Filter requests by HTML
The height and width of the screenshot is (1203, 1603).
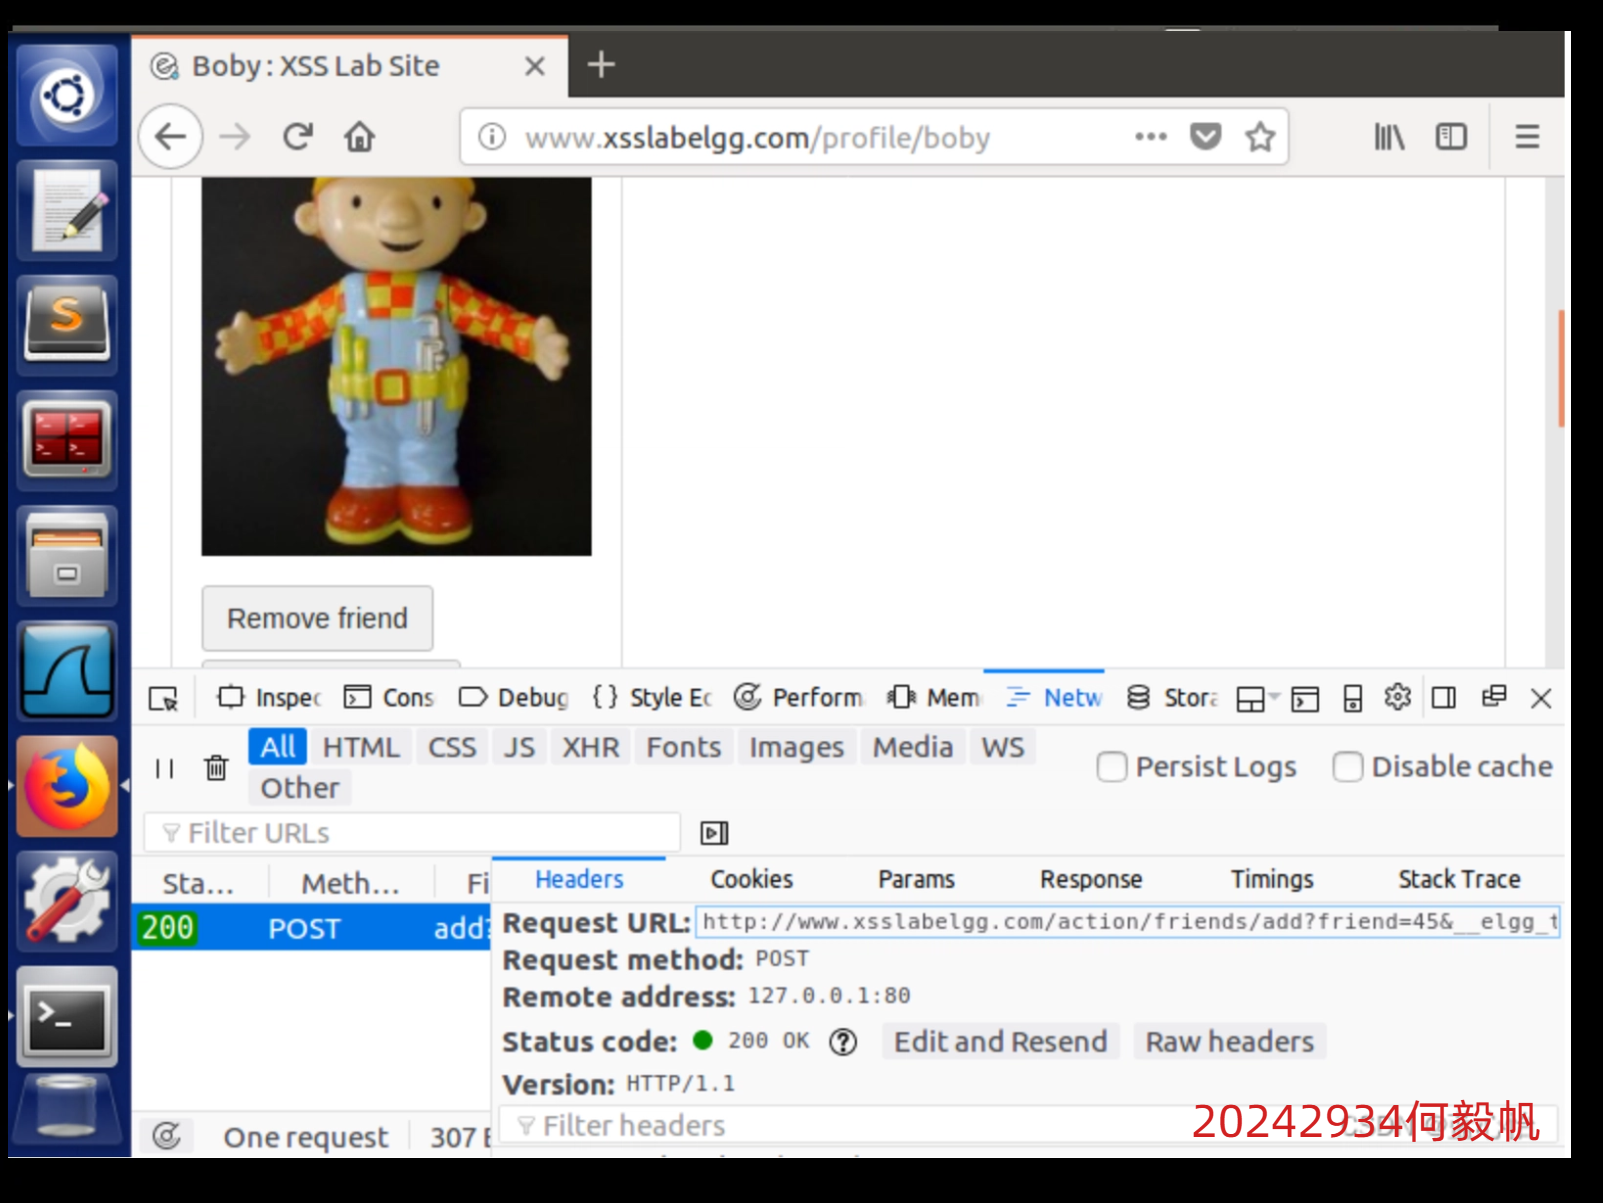click(x=361, y=747)
